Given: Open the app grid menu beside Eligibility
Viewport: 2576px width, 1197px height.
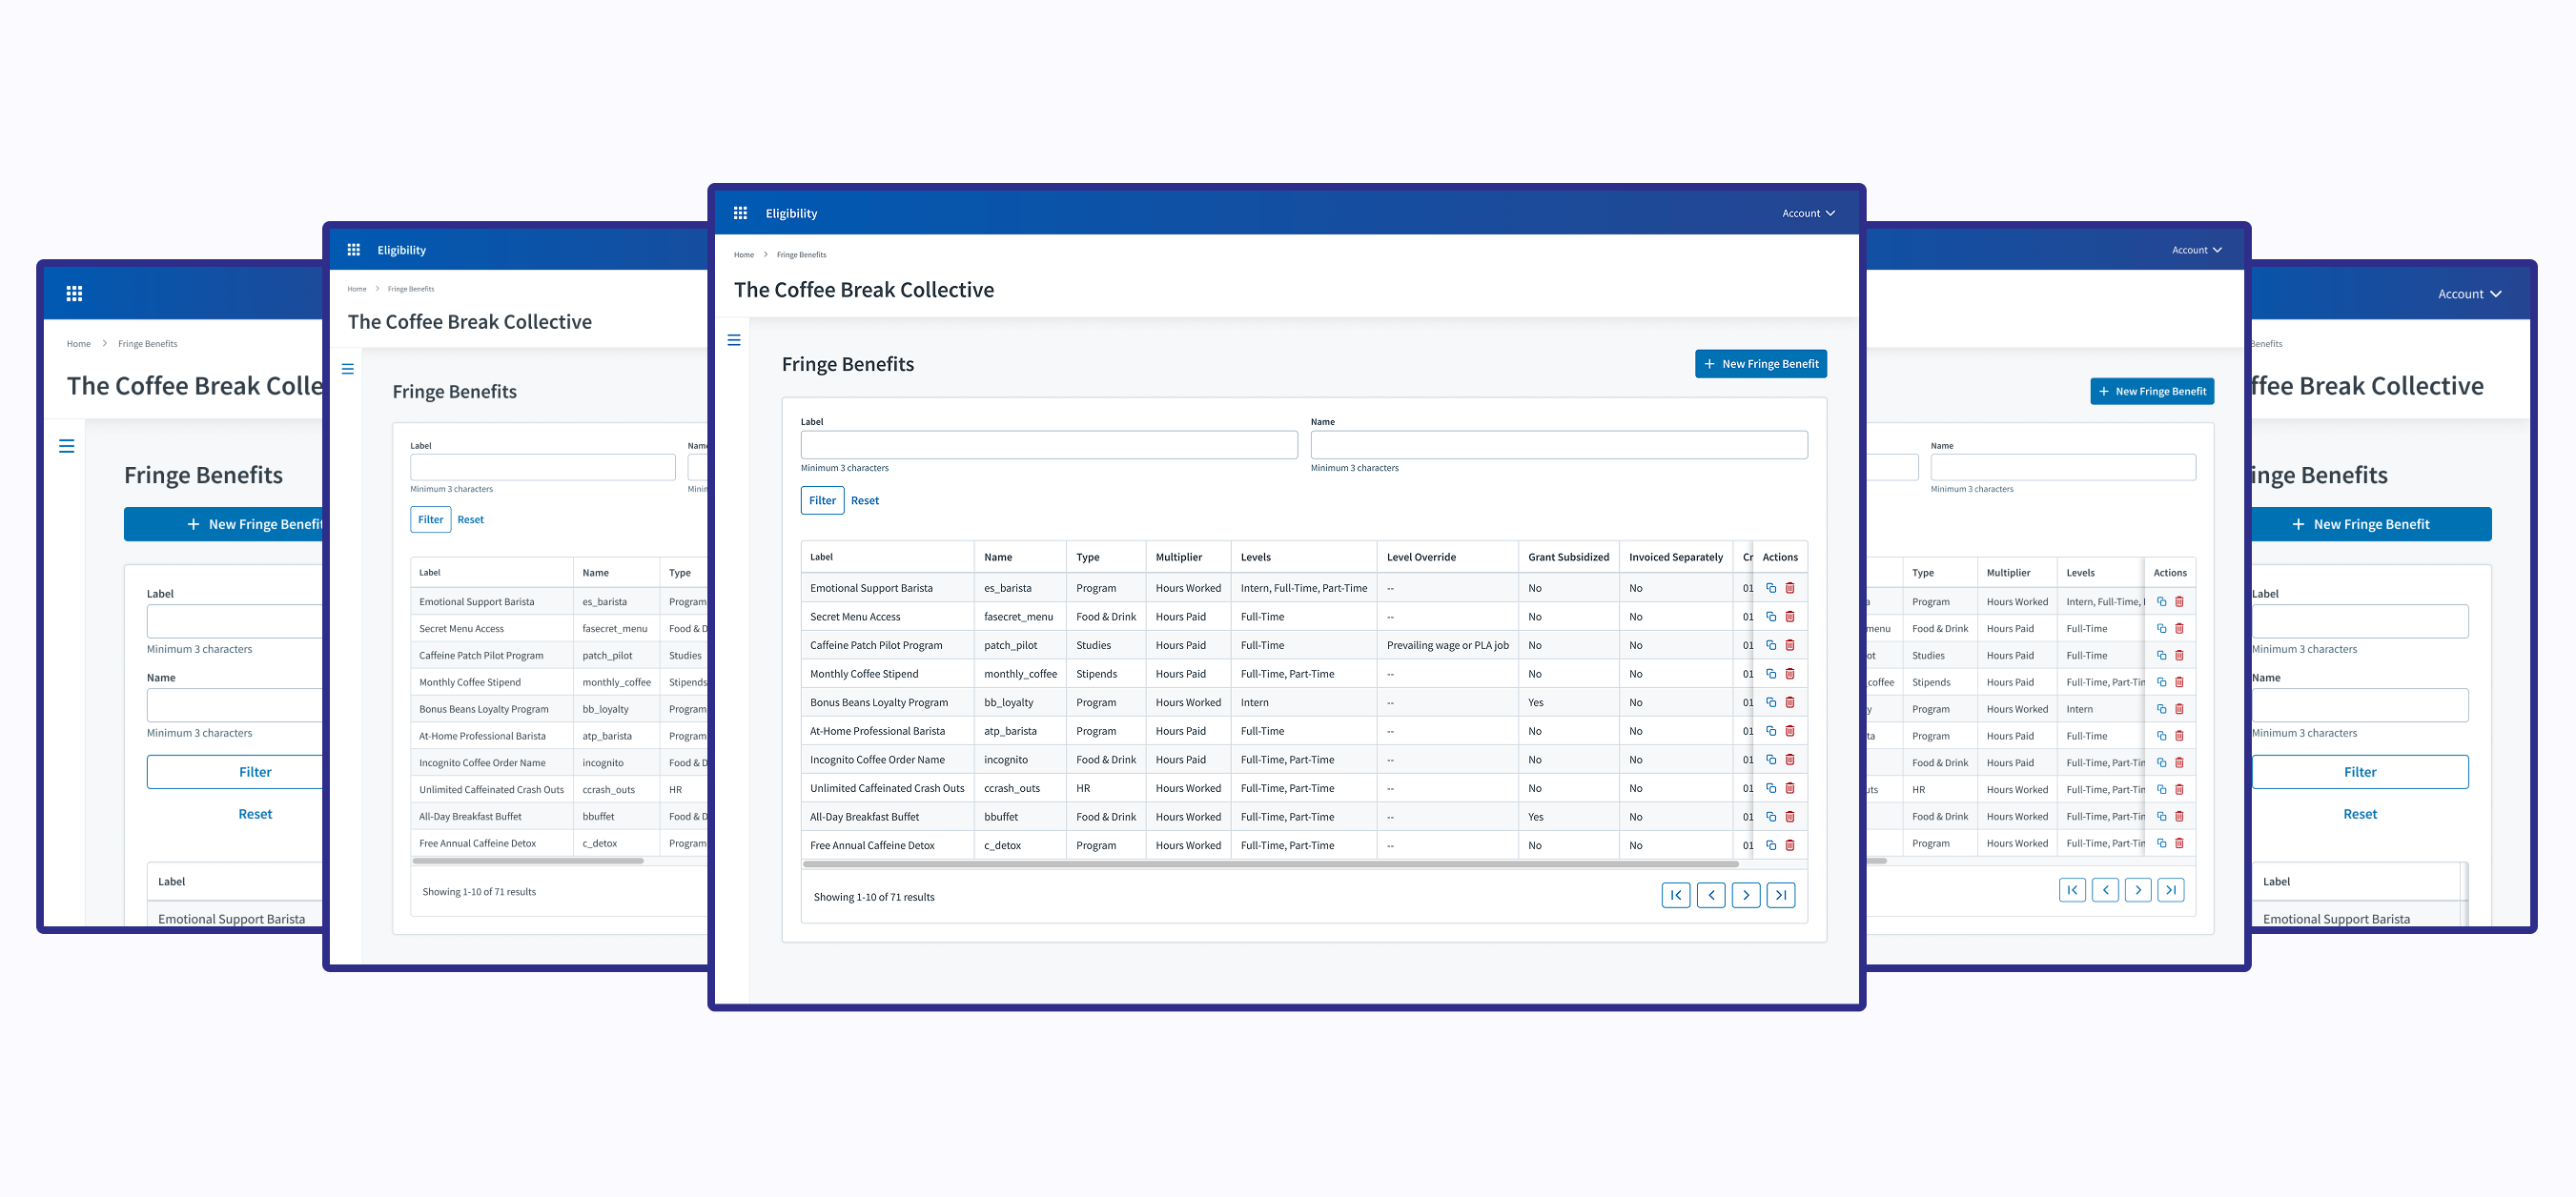Looking at the screenshot, I should [x=740, y=213].
